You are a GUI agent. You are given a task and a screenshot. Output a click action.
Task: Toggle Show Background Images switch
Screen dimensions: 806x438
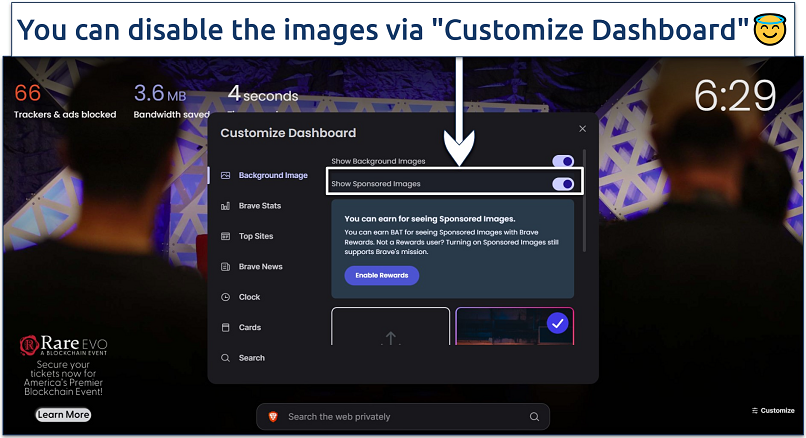point(563,161)
